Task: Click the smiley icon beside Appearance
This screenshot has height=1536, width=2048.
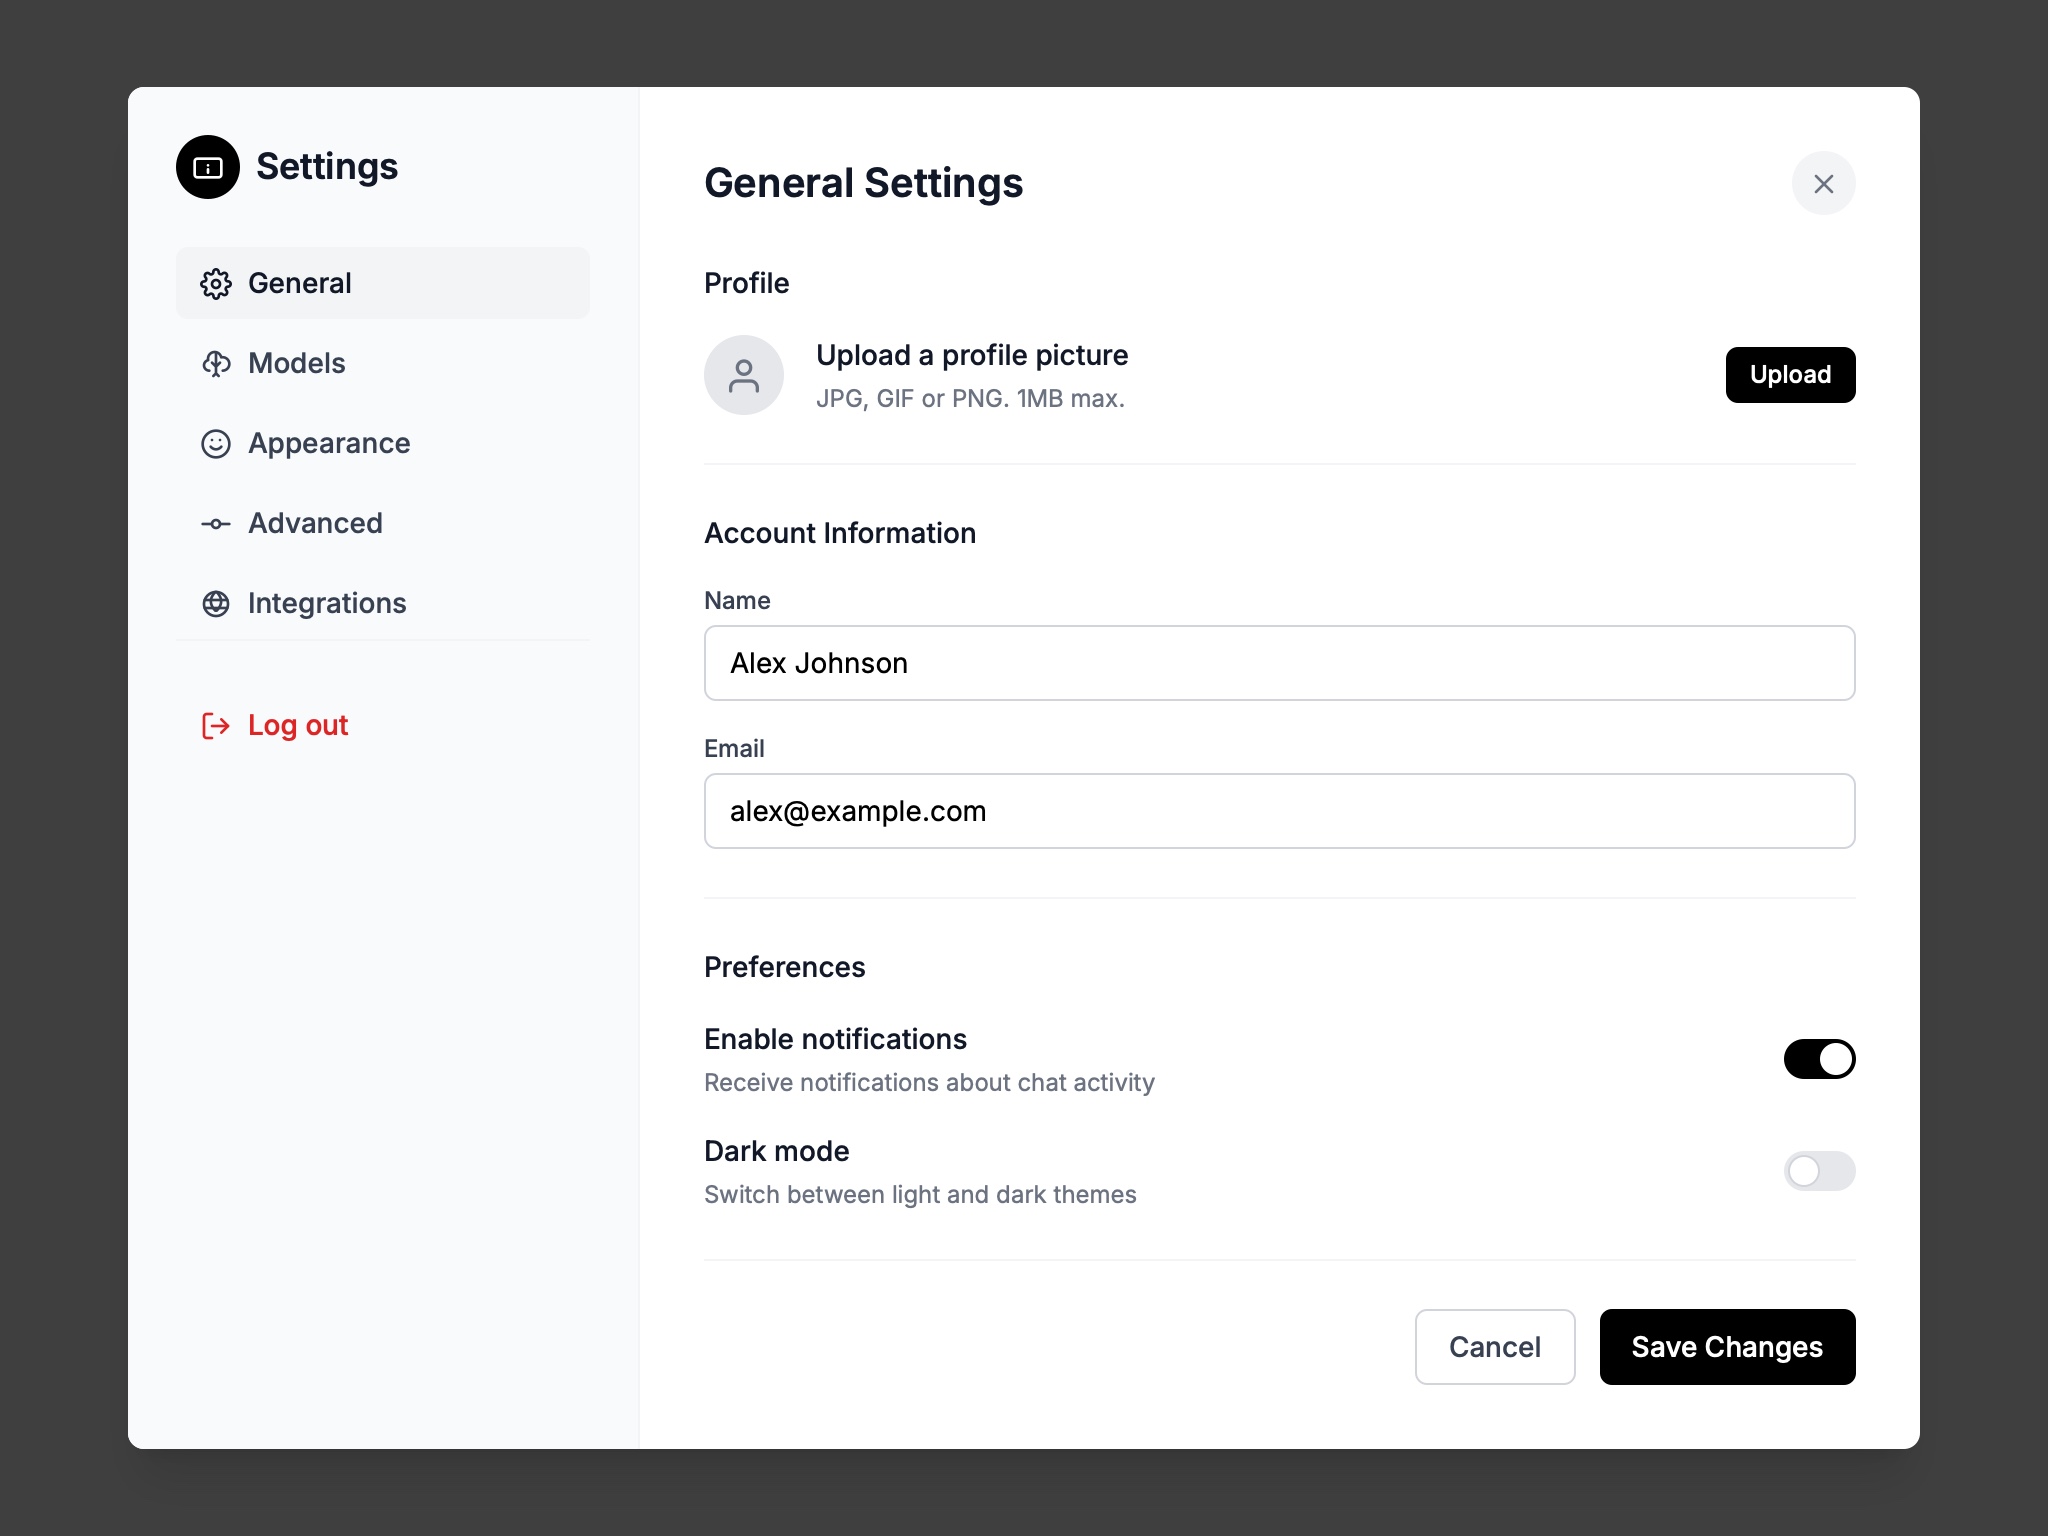Action: tap(216, 444)
